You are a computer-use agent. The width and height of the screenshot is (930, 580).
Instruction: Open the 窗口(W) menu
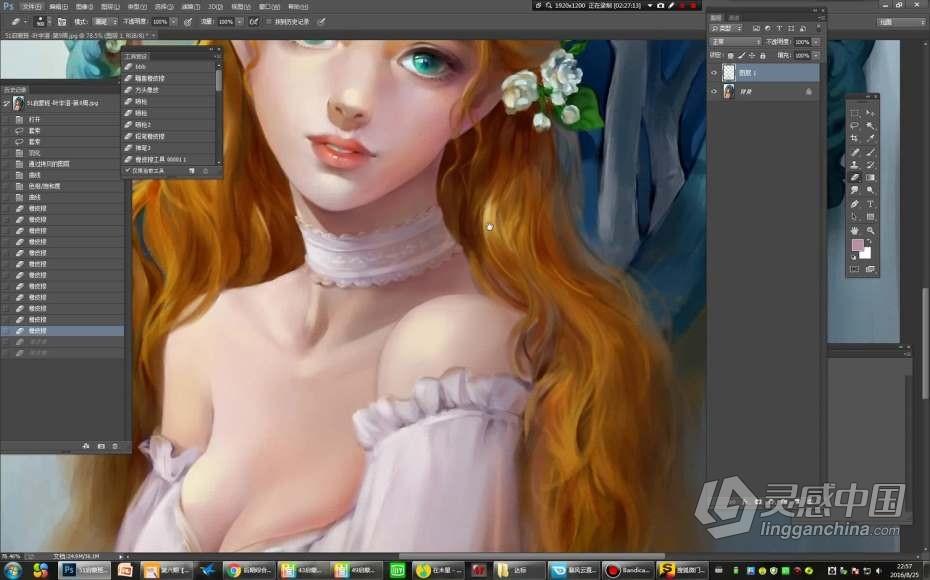269,7
